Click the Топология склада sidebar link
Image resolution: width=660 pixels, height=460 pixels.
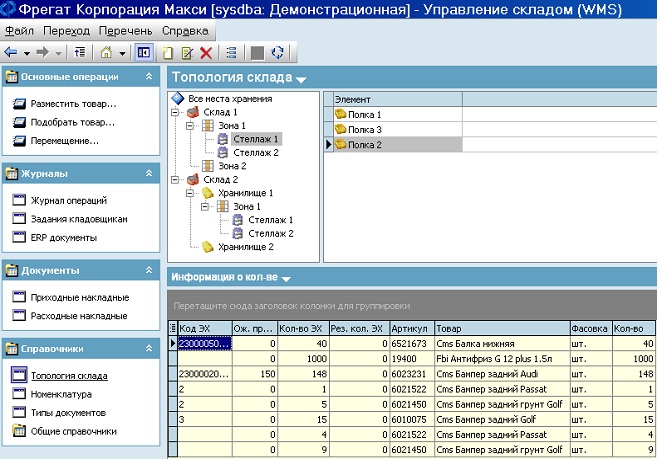69,375
